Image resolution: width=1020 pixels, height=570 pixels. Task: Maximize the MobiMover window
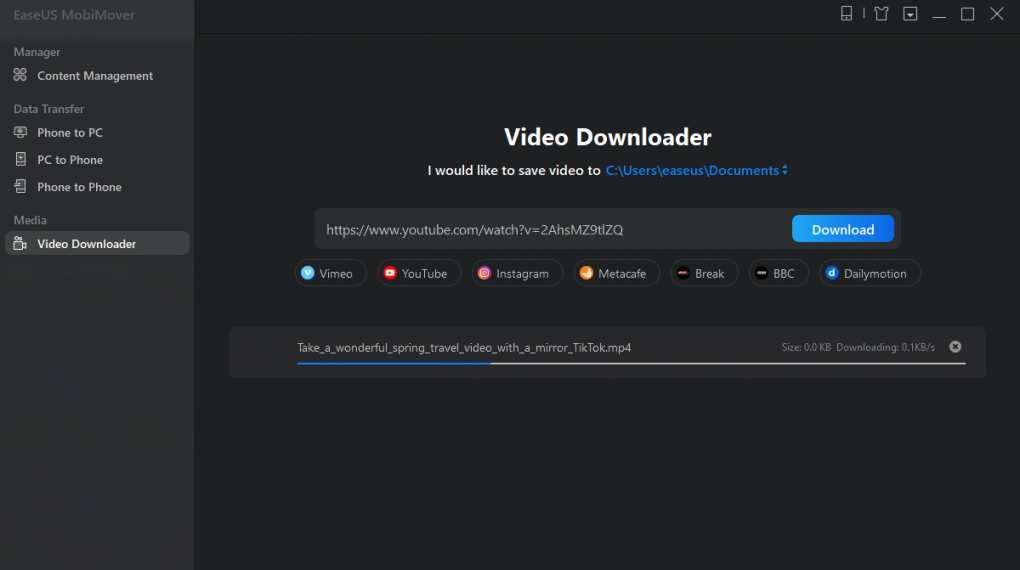point(967,14)
